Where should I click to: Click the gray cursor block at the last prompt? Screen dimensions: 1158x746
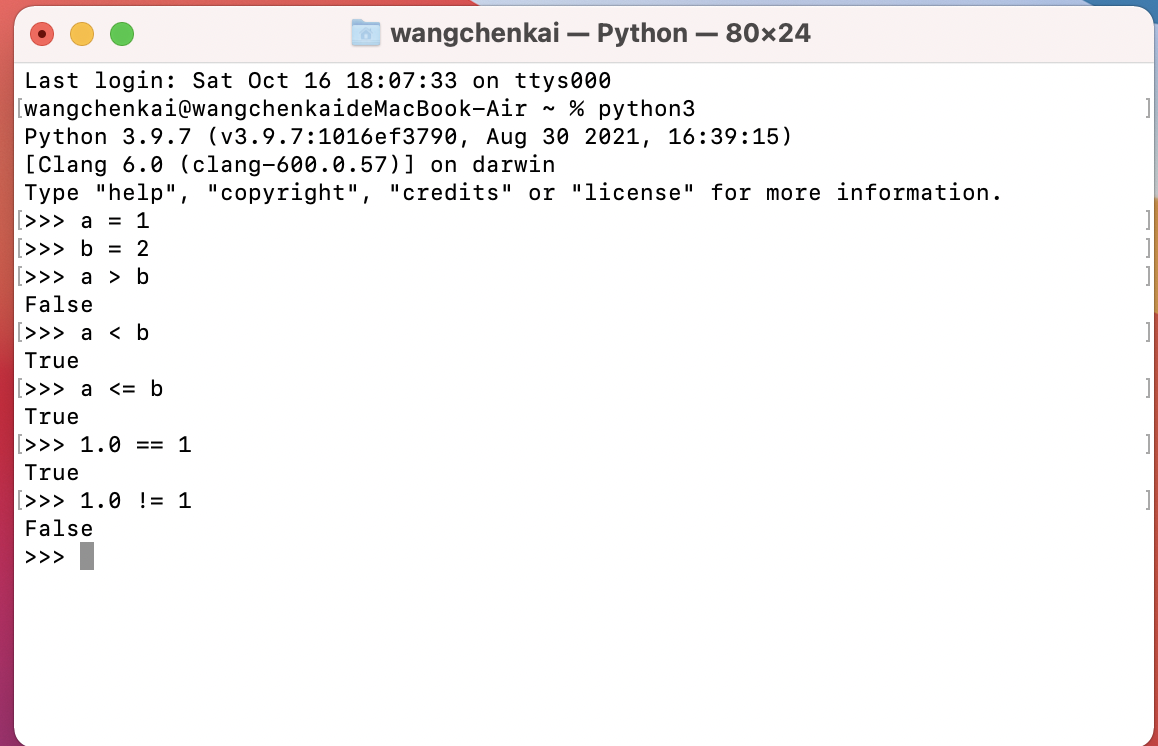click(x=87, y=556)
